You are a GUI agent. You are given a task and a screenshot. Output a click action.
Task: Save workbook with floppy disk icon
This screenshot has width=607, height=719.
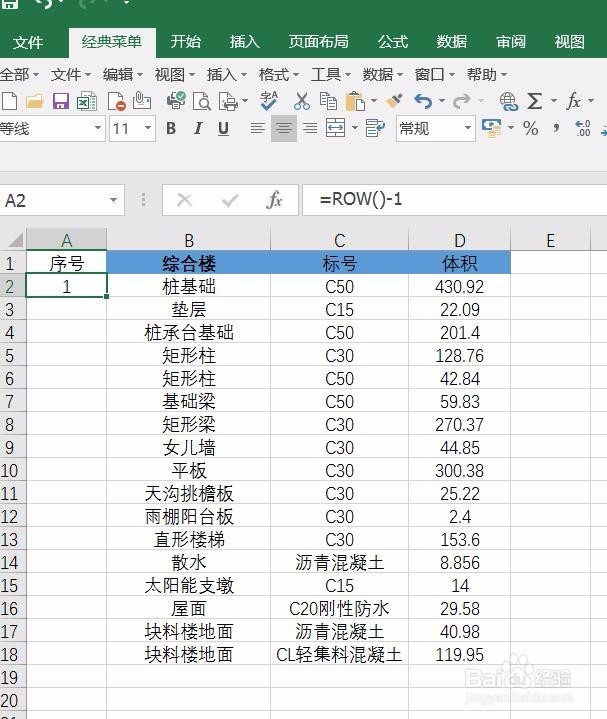coord(61,101)
